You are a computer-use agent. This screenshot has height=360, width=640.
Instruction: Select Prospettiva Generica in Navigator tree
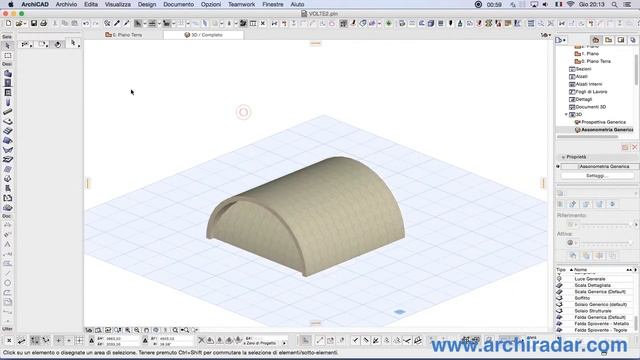click(x=603, y=122)
